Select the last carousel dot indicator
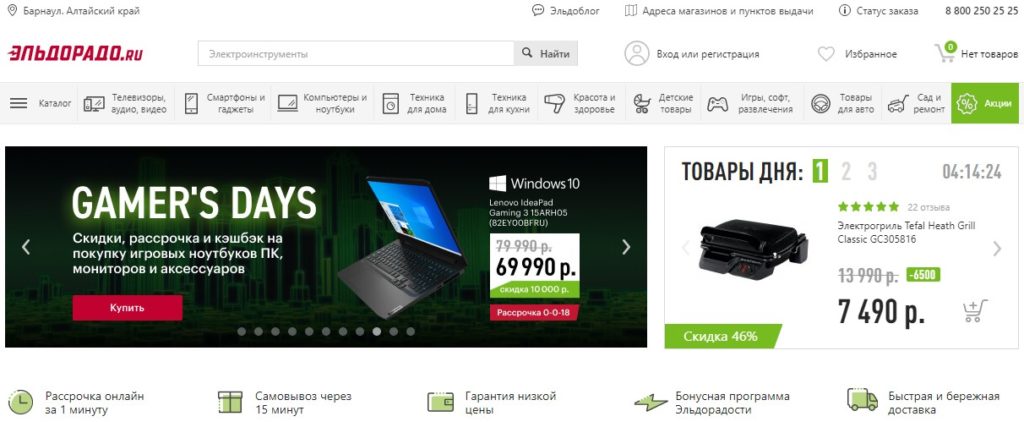The width and height of the screenshot is (1024, 422). point(410,331)
